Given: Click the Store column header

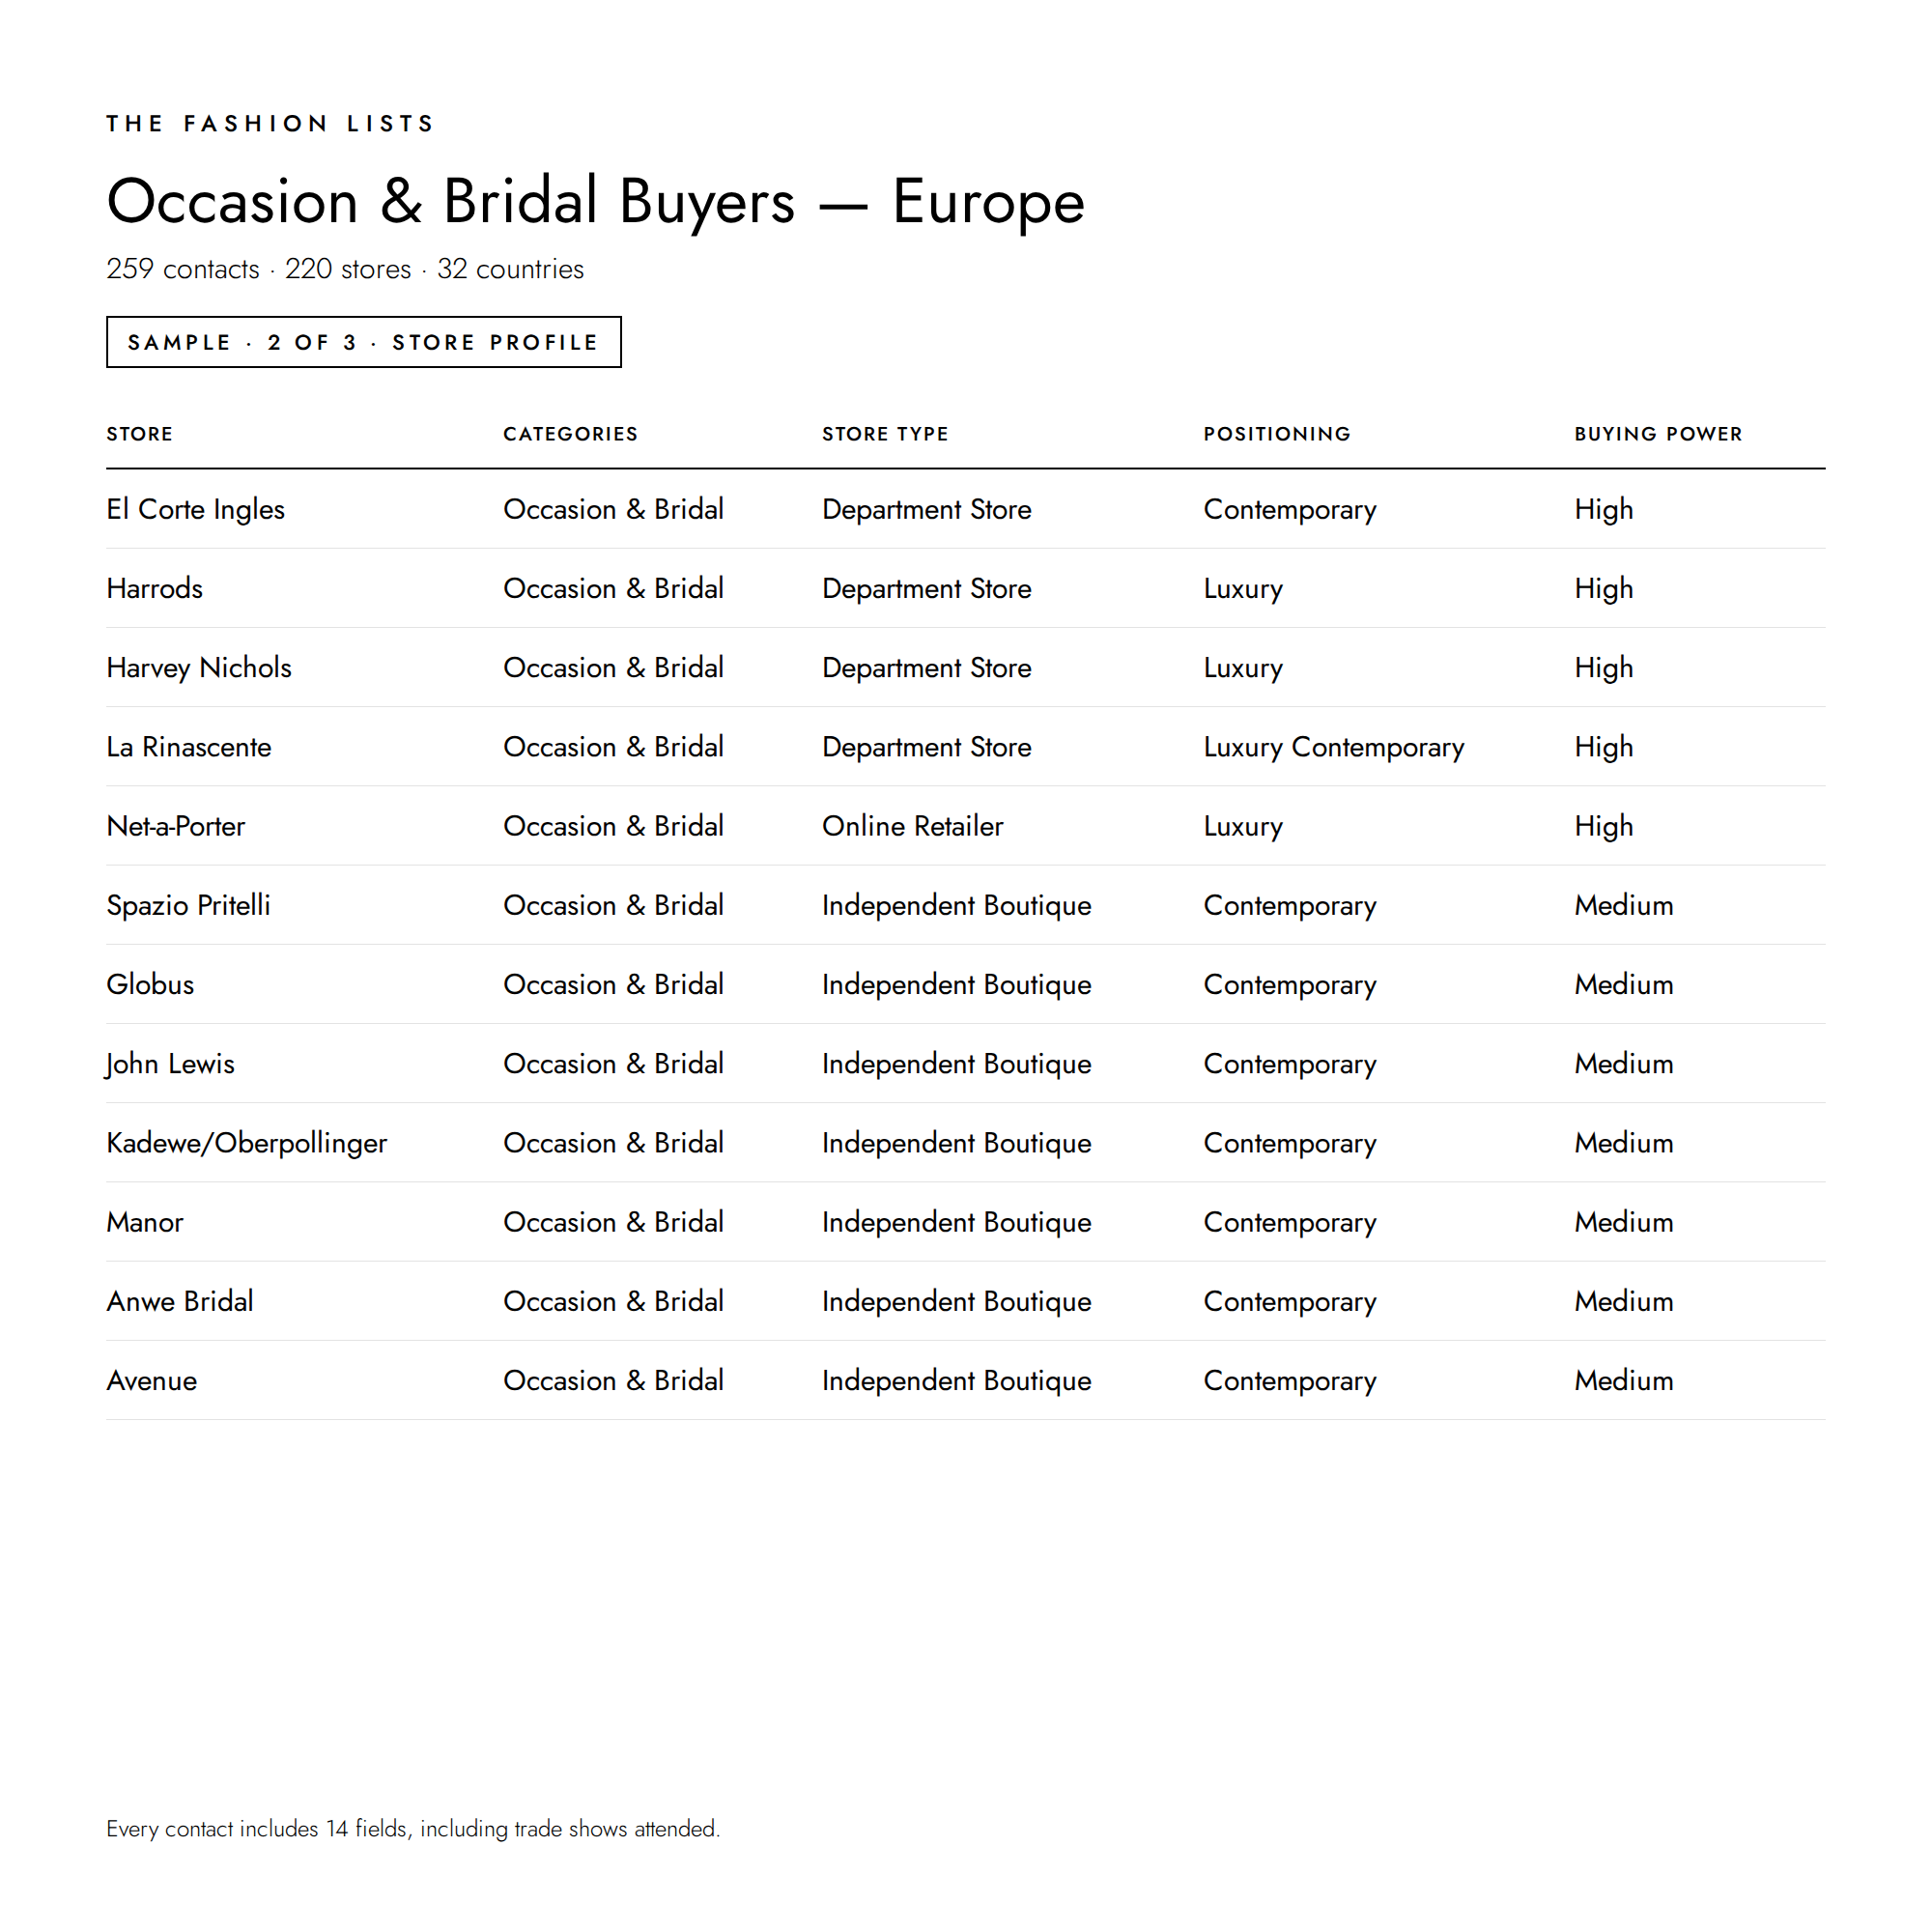Looking at the screenshot, I should coord(140,434).
